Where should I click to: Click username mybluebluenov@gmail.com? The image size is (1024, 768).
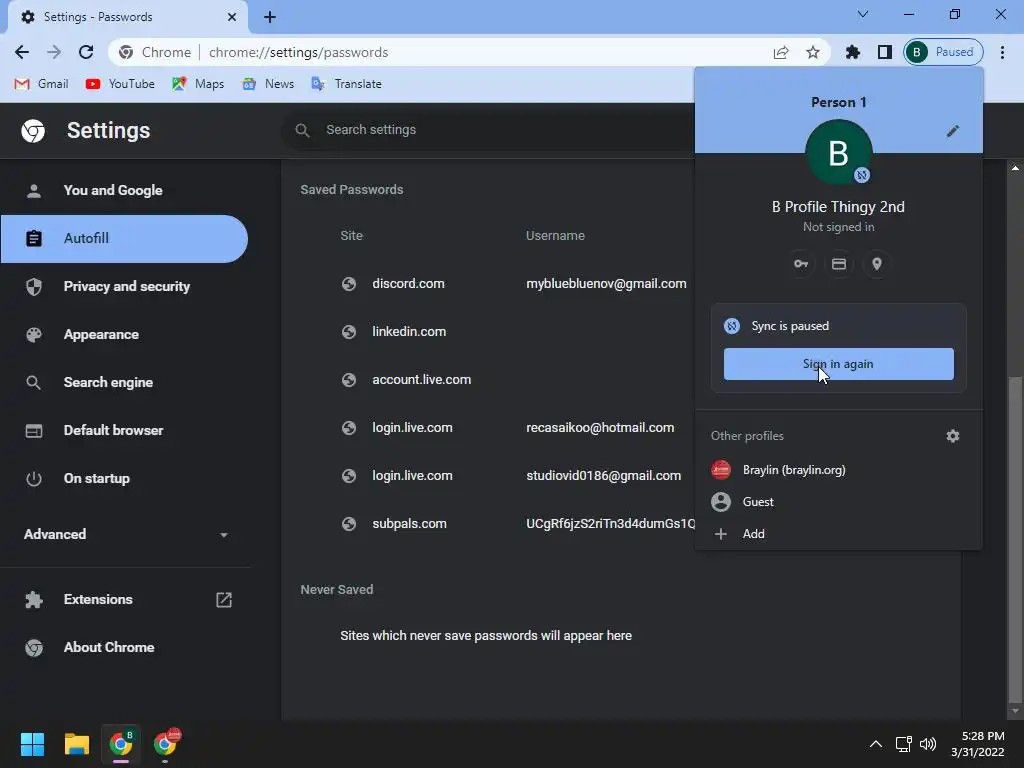[x=606, y=283]
